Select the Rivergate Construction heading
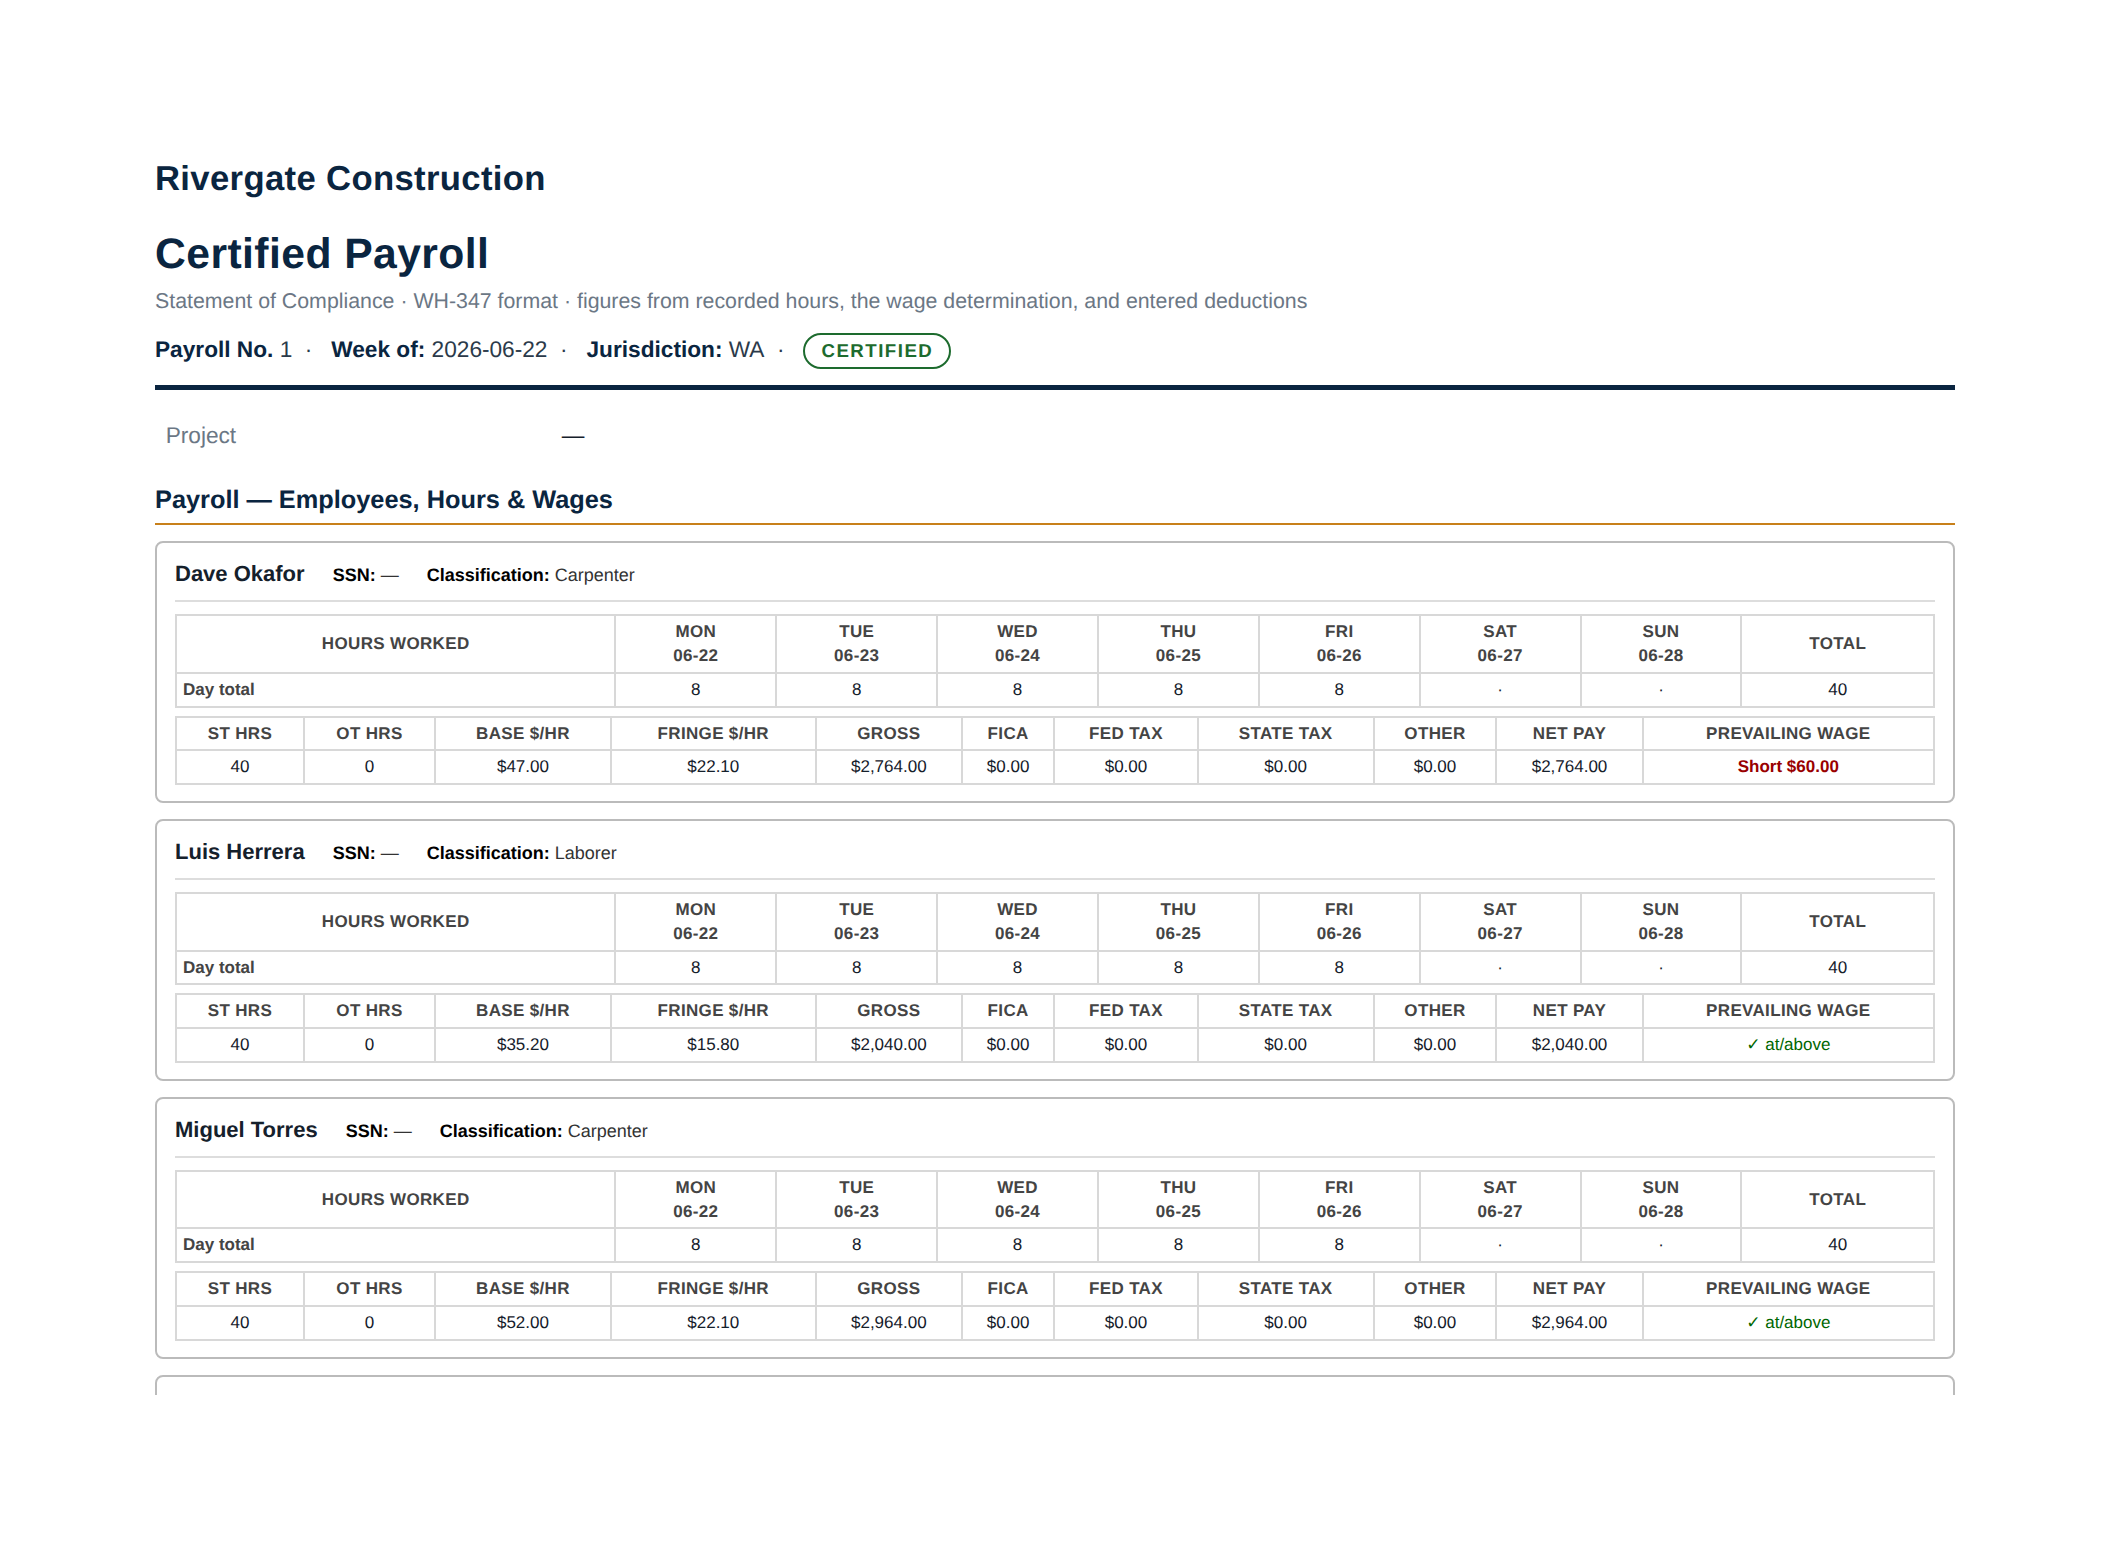This screenshot has height=1550, width=2110. tap(350, 178)
